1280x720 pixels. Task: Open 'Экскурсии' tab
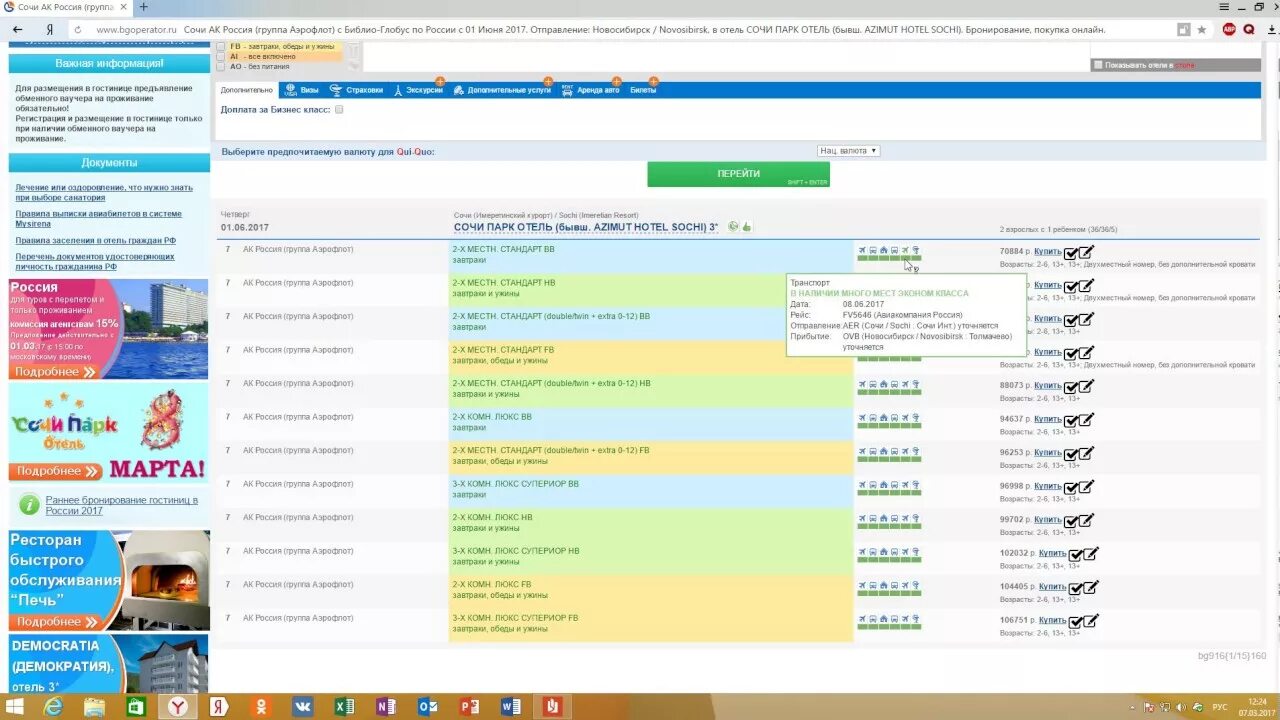pyautogui.click(x=418, y=90)
